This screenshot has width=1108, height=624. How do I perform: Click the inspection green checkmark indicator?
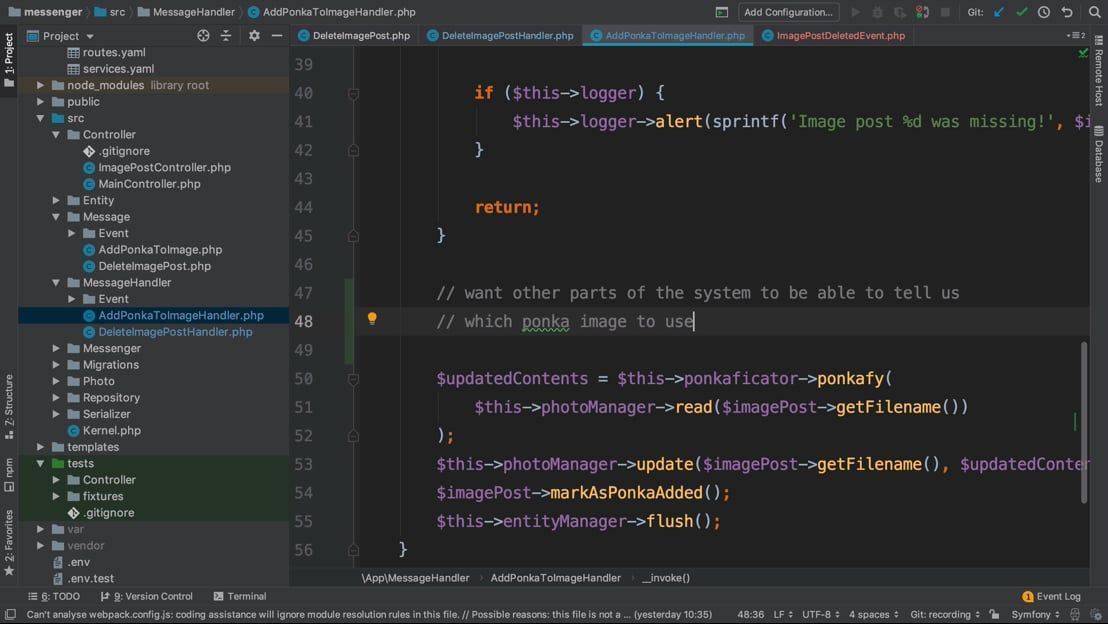click(x=1083, y=53)
